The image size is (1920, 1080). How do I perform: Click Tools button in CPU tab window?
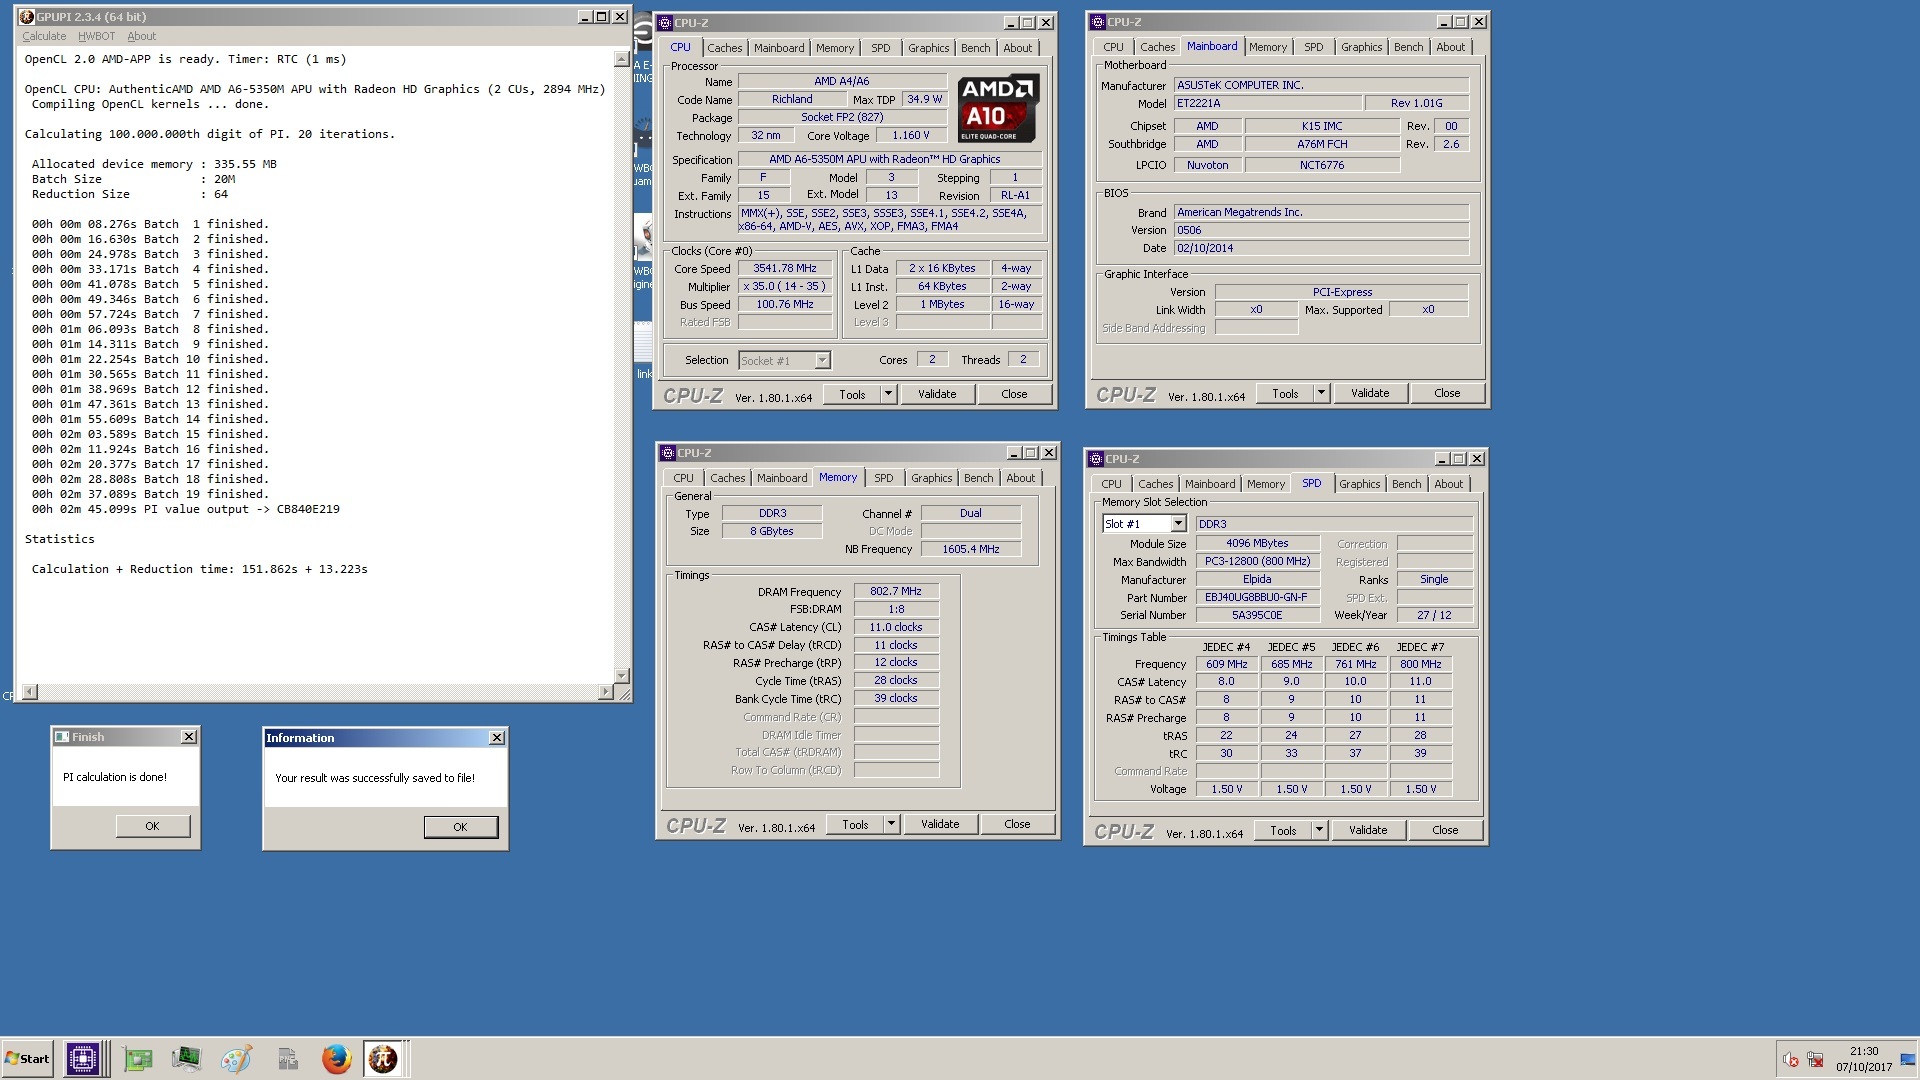[x=852, y=394]
